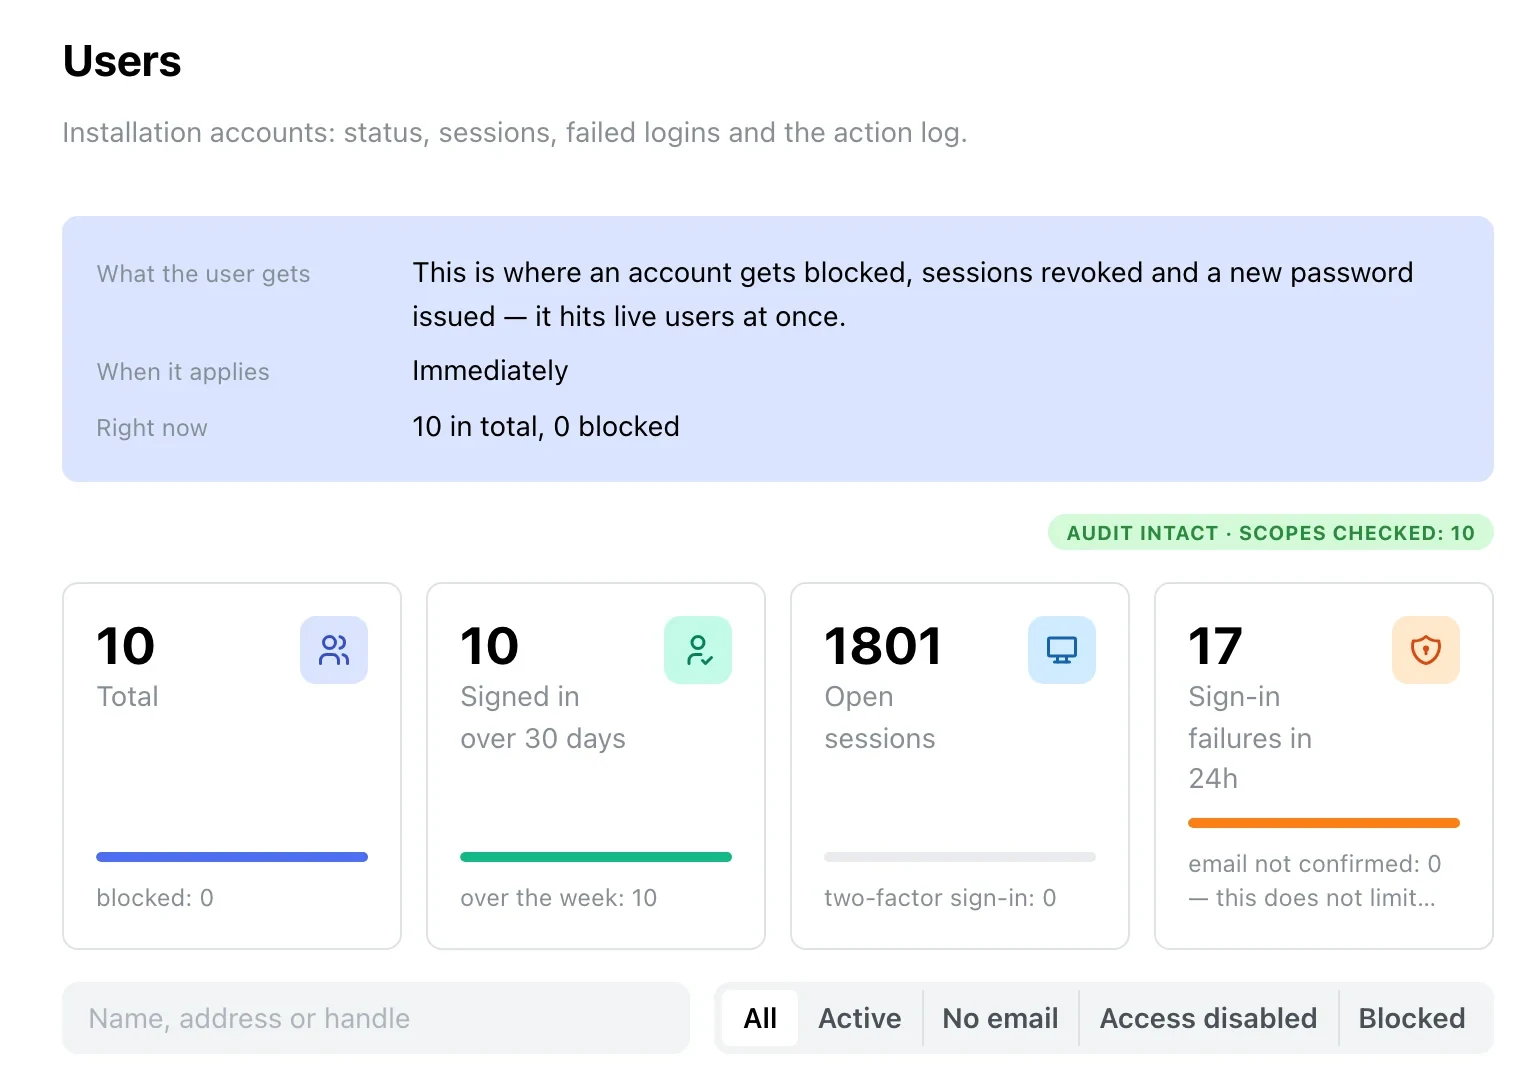Click the 17 sign-in failures count
1514x1070 pixels.
pos(1215,646)
